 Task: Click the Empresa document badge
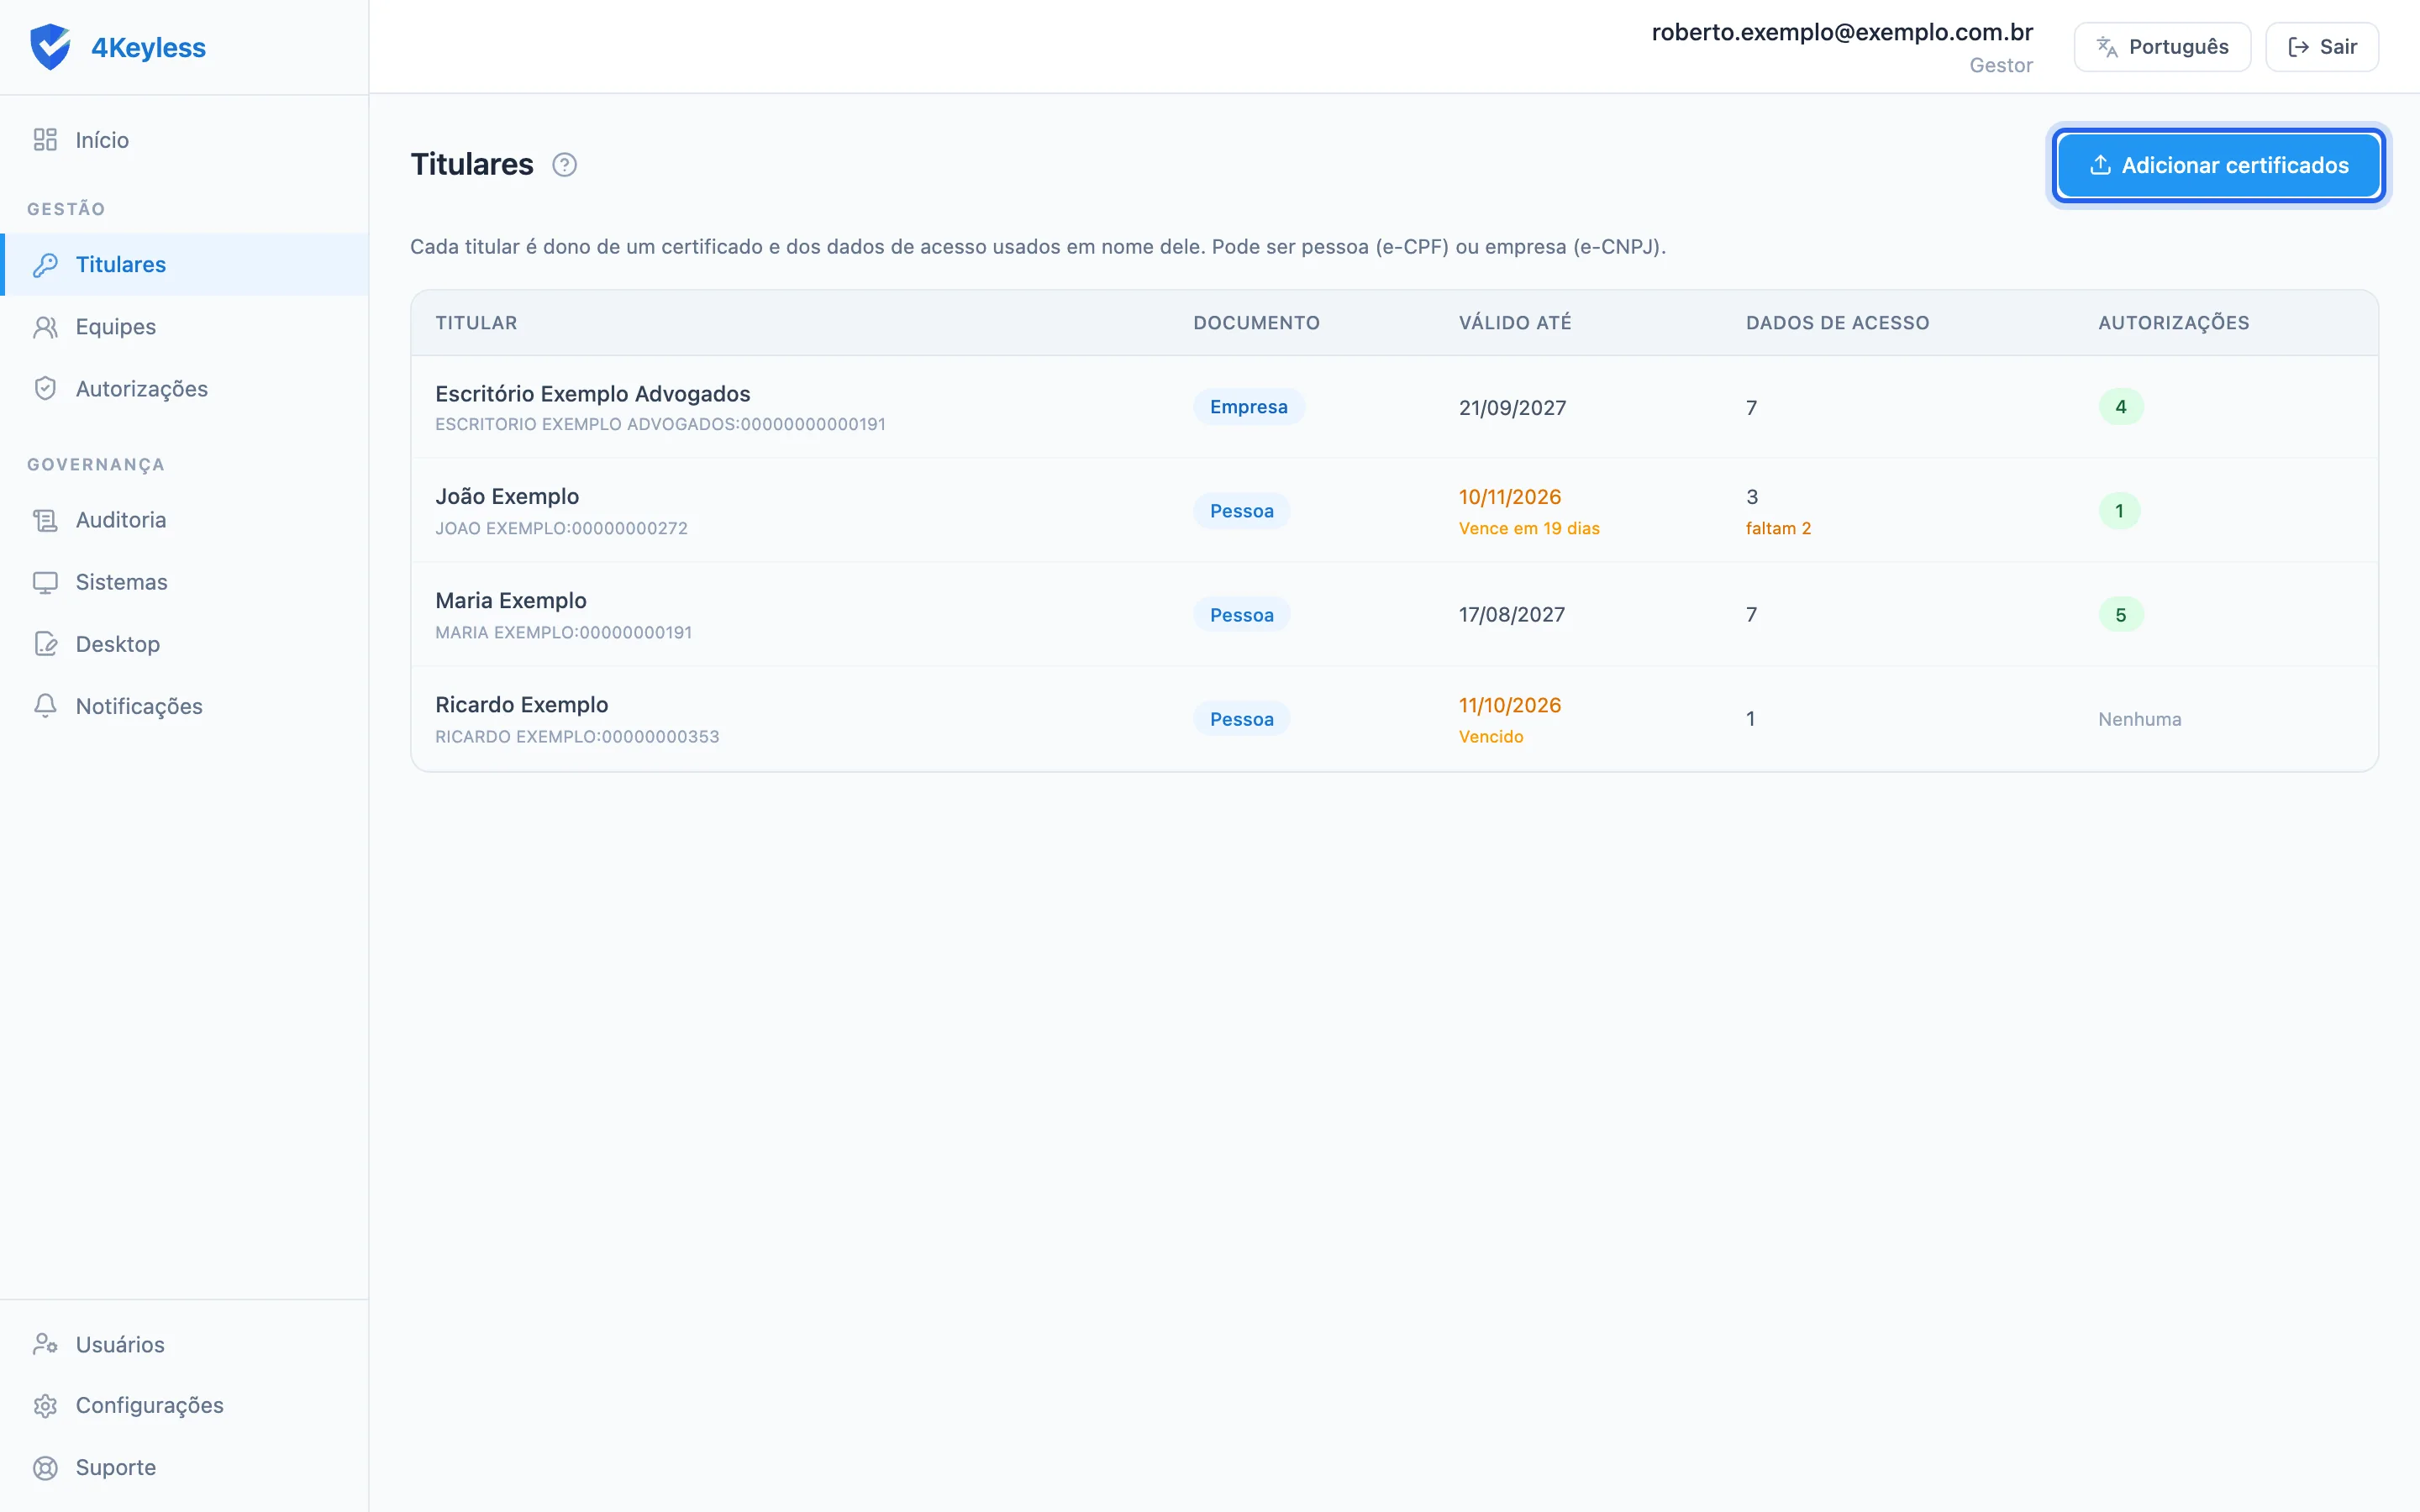pyautogui.click(x=1249, y=407)
